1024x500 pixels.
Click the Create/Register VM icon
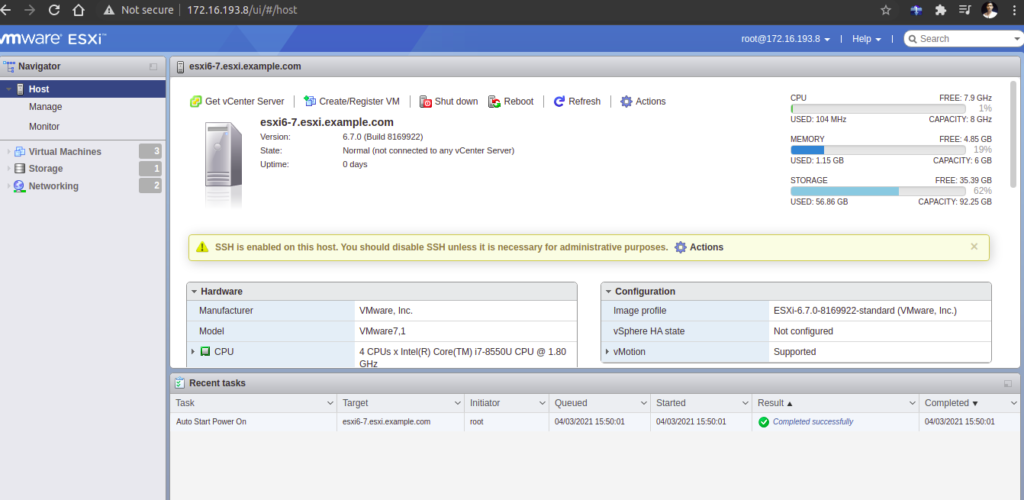[310, 101]
